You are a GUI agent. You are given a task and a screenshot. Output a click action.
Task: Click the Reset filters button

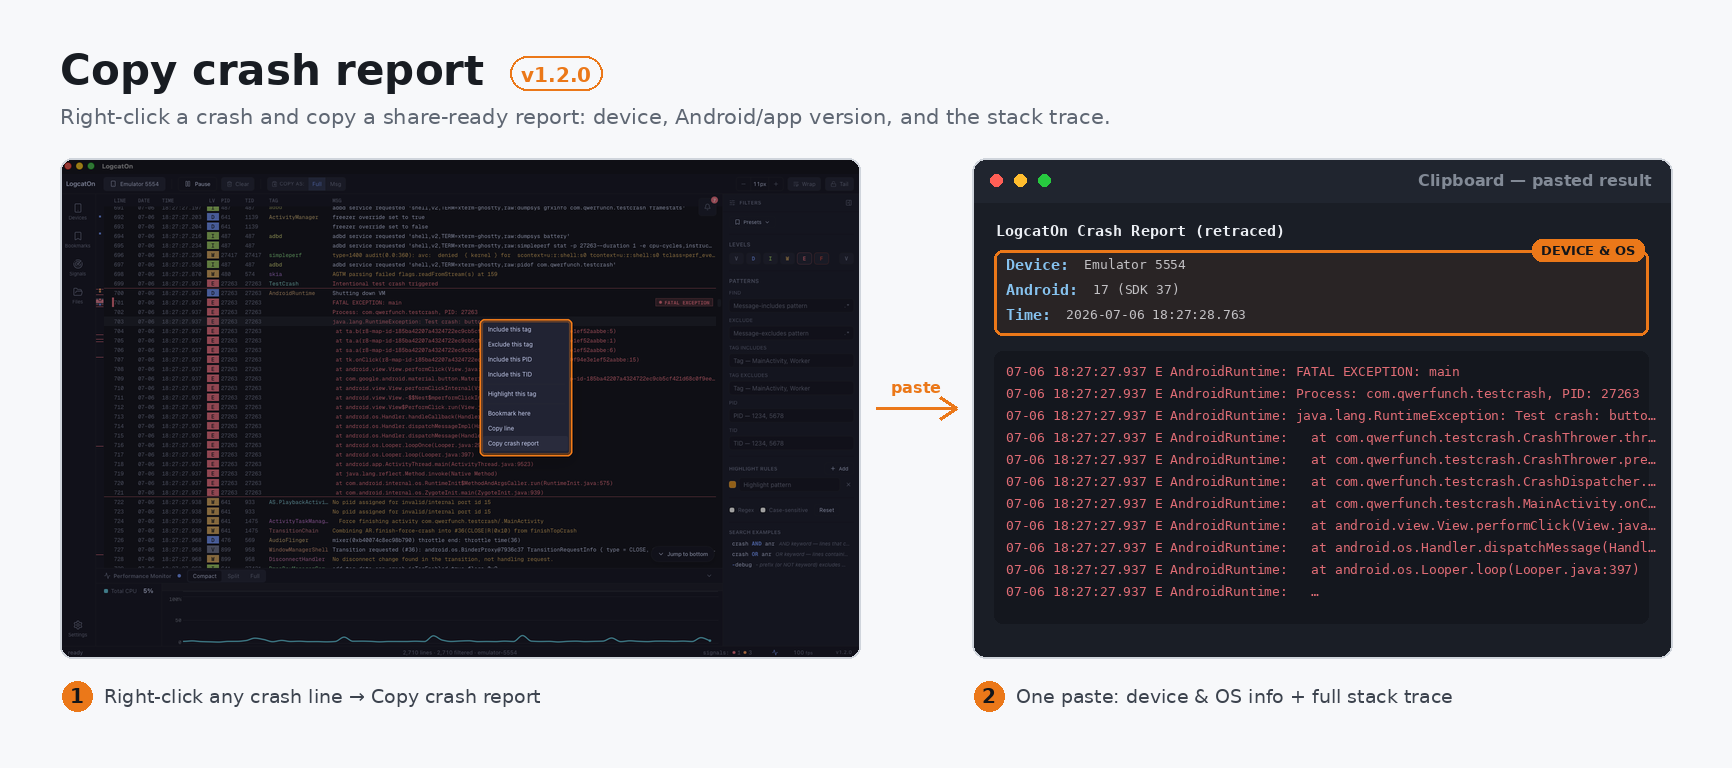tap(826, 510)
